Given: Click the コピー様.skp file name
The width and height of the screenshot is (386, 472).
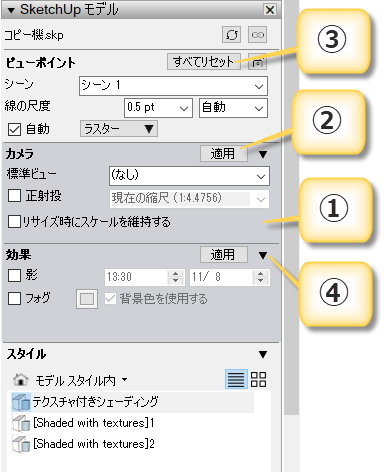Looking at the screenshot, I should [34, 35].
